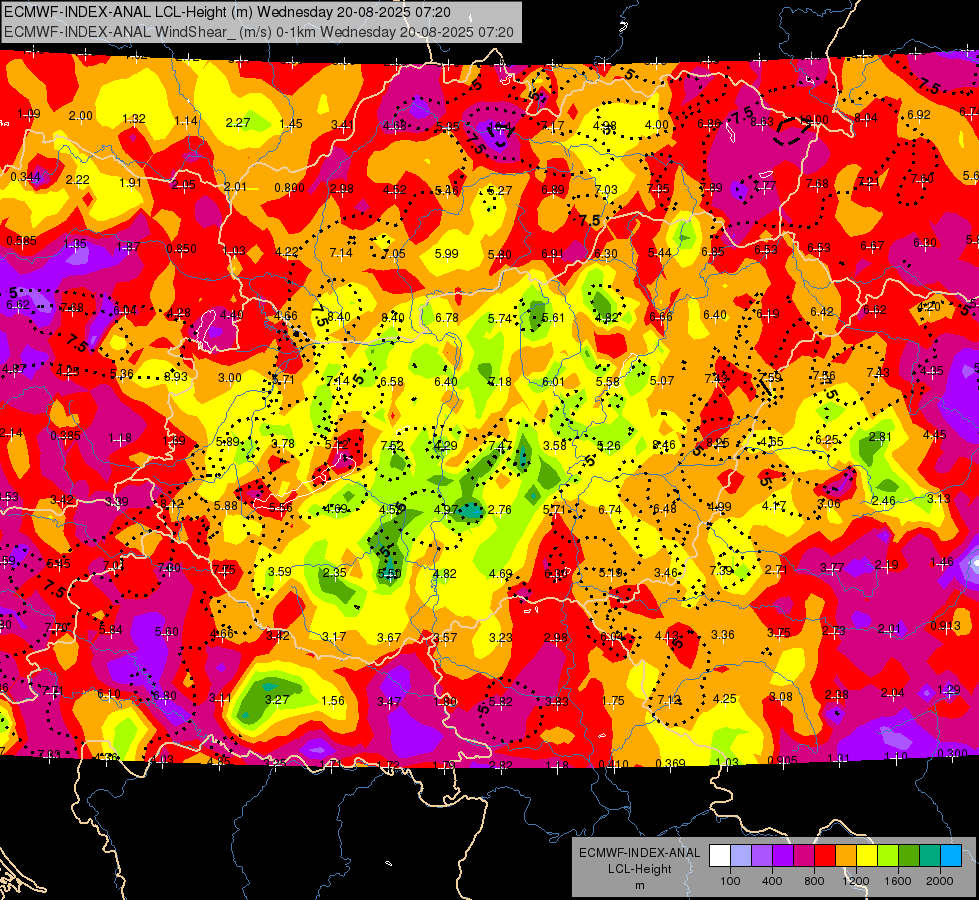Click the dark green legend swatch
Screen dimensions: 979x900
coord(909,856)
